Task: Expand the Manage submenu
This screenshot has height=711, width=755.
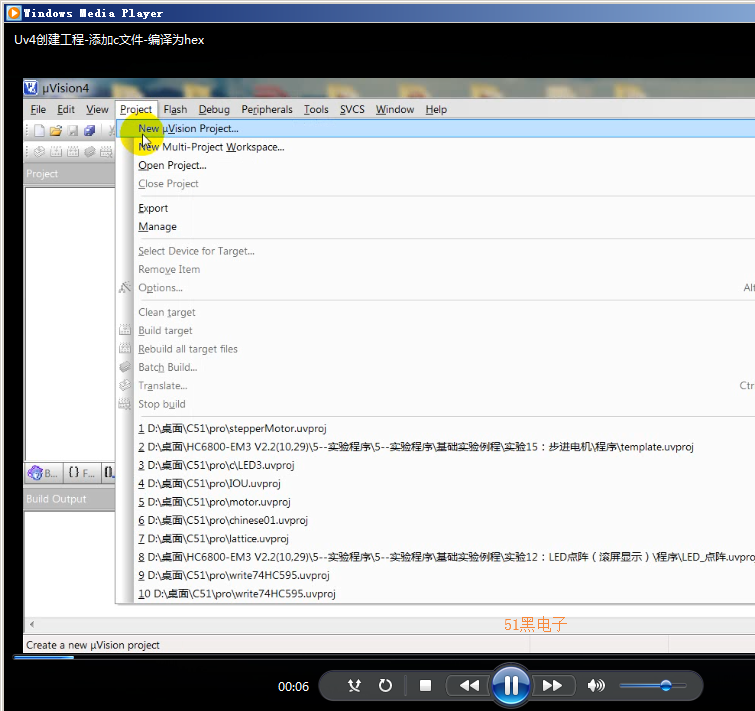Action: 436,226
